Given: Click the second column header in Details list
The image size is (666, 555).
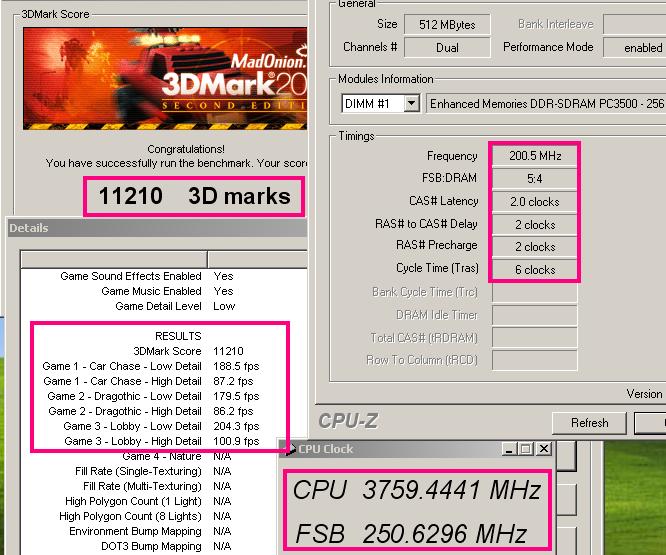Looking at the screenshot, I should tap(257, 259).
